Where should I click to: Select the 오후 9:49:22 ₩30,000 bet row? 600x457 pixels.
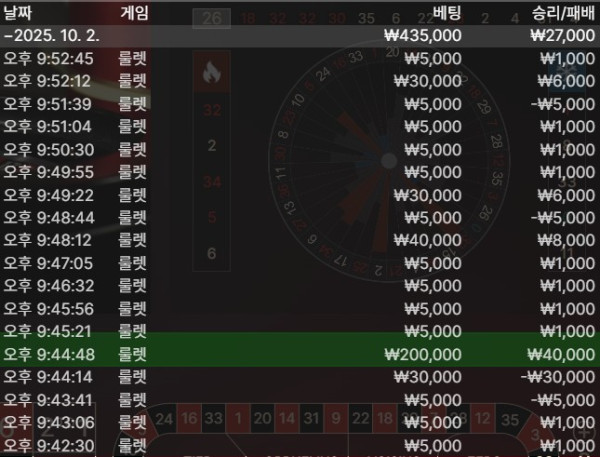click(x=300, y=195)
